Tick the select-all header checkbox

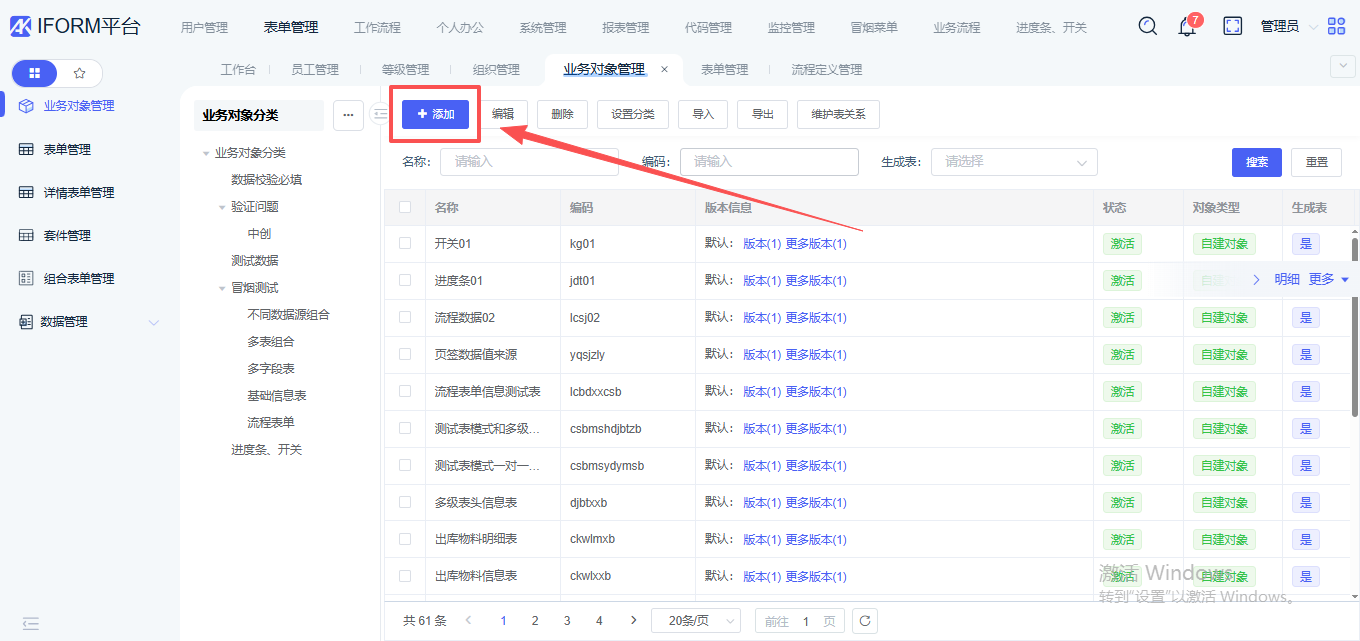[x=405, y=207]
